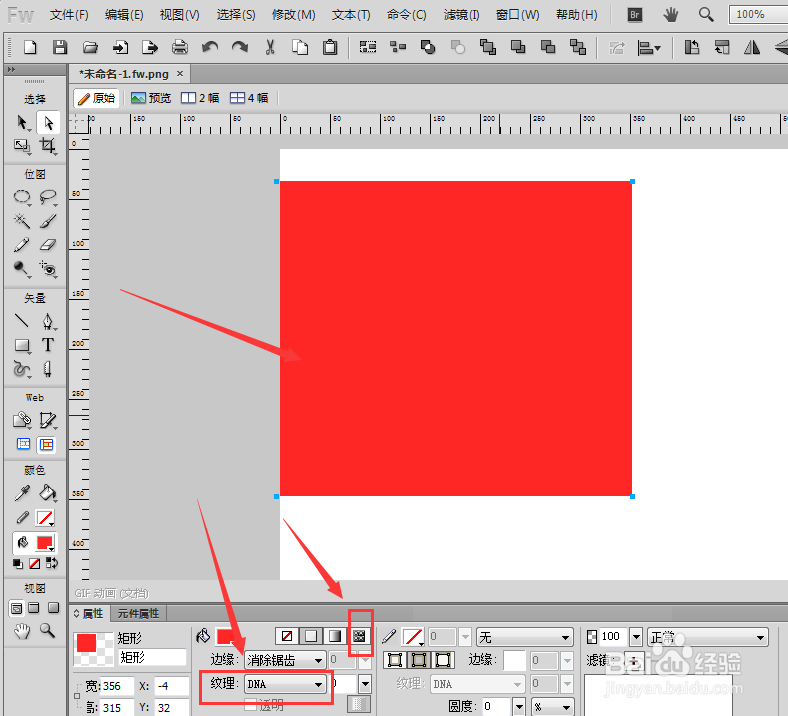Select the Pen tool

pyautogui.click(x=48, y=321)
